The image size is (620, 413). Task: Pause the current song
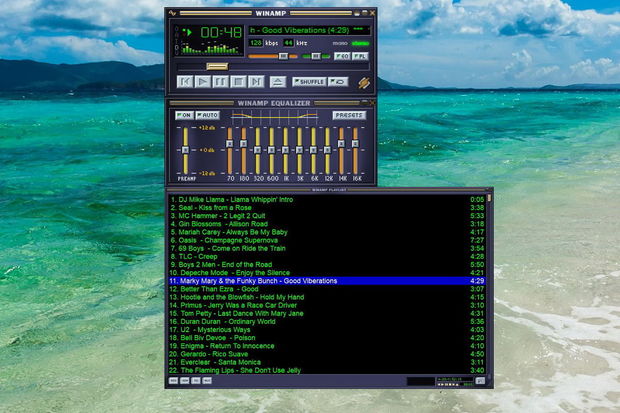click(x=220, y=81)
